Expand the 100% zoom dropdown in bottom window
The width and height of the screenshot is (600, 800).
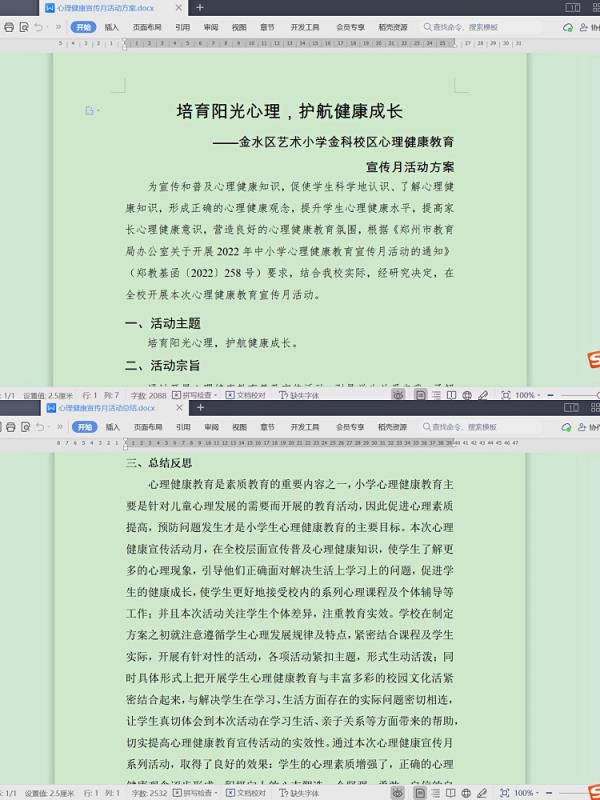pyautogui.click(x=526, y=792)
